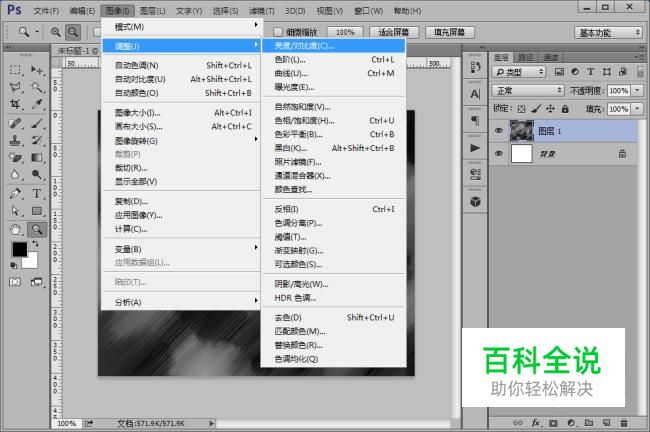Screen dimensions: 650x432
Task: Open the Character panel icon
Action: (475, 95)
